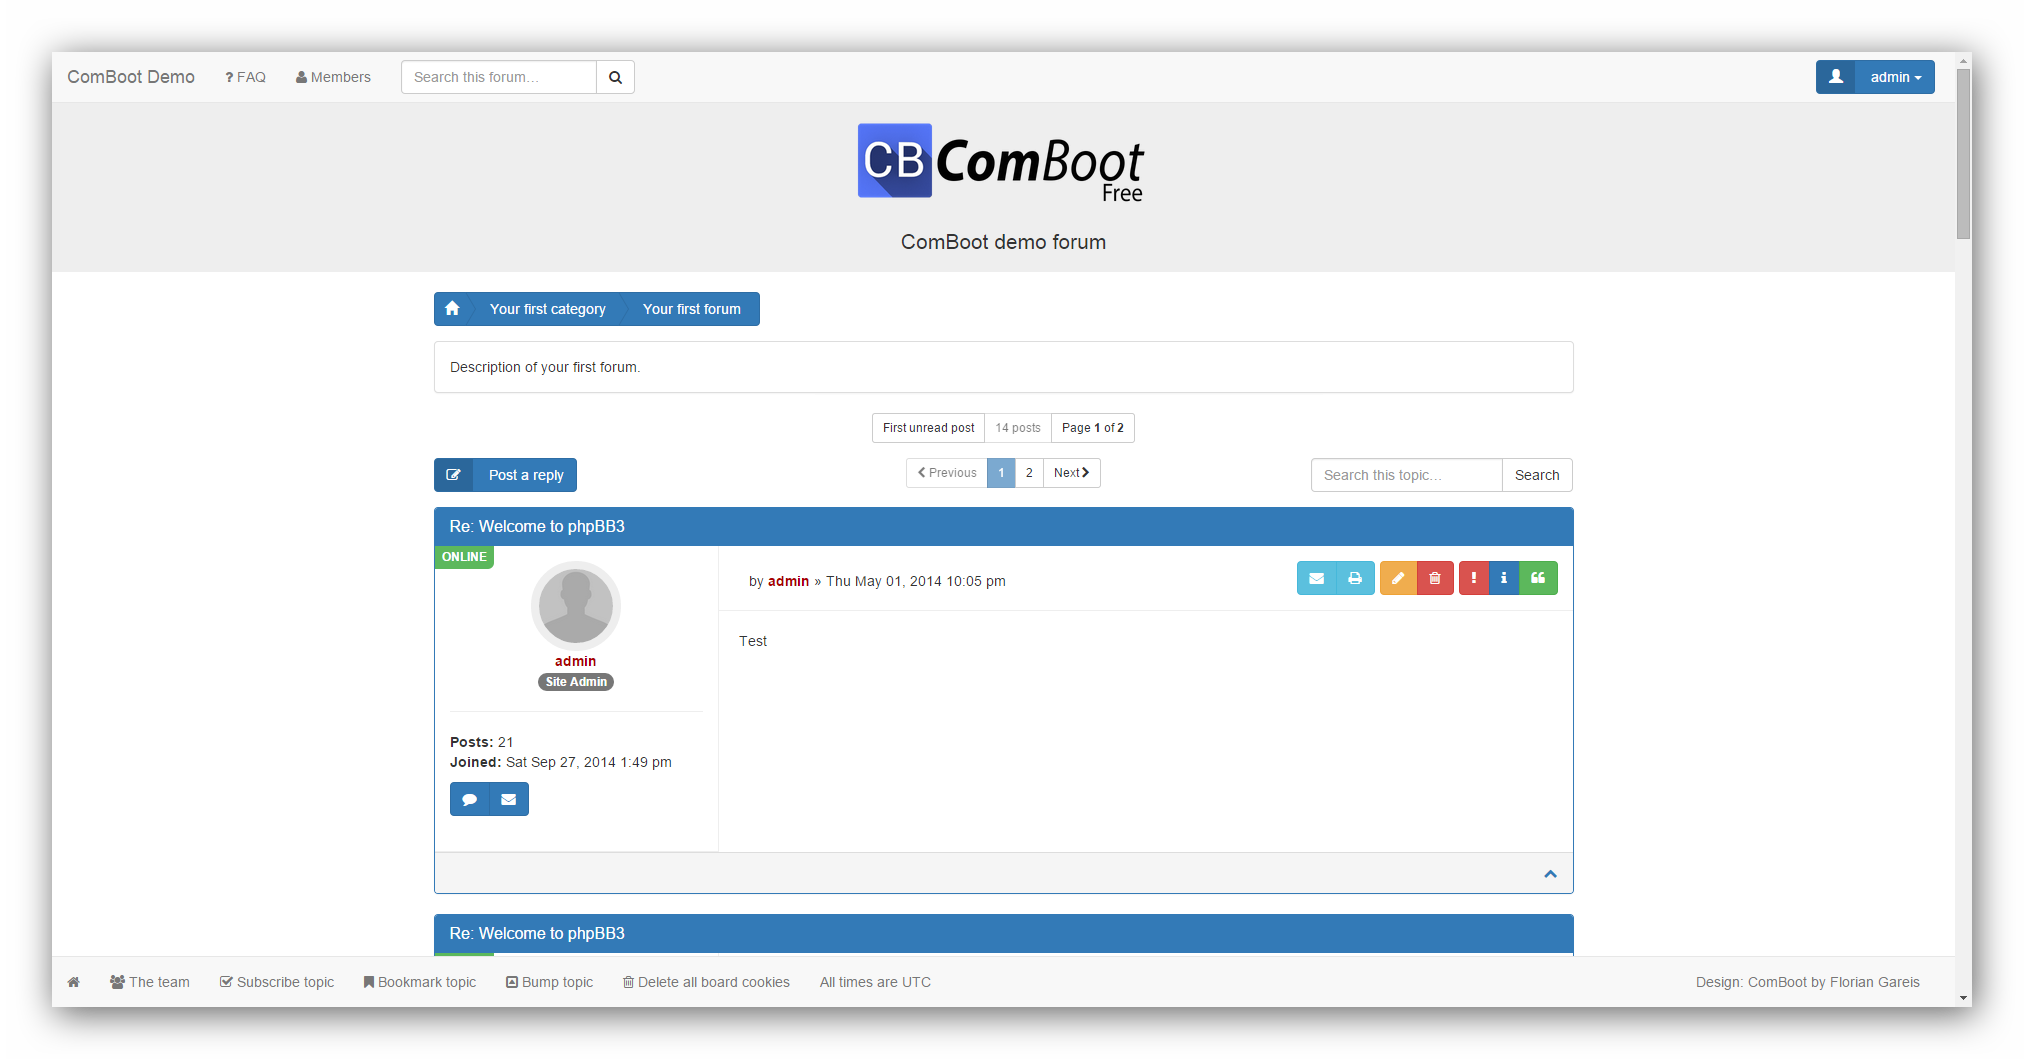Email this post via envelope icon
The image size is (2024, 1059).
pos(1316,578)
